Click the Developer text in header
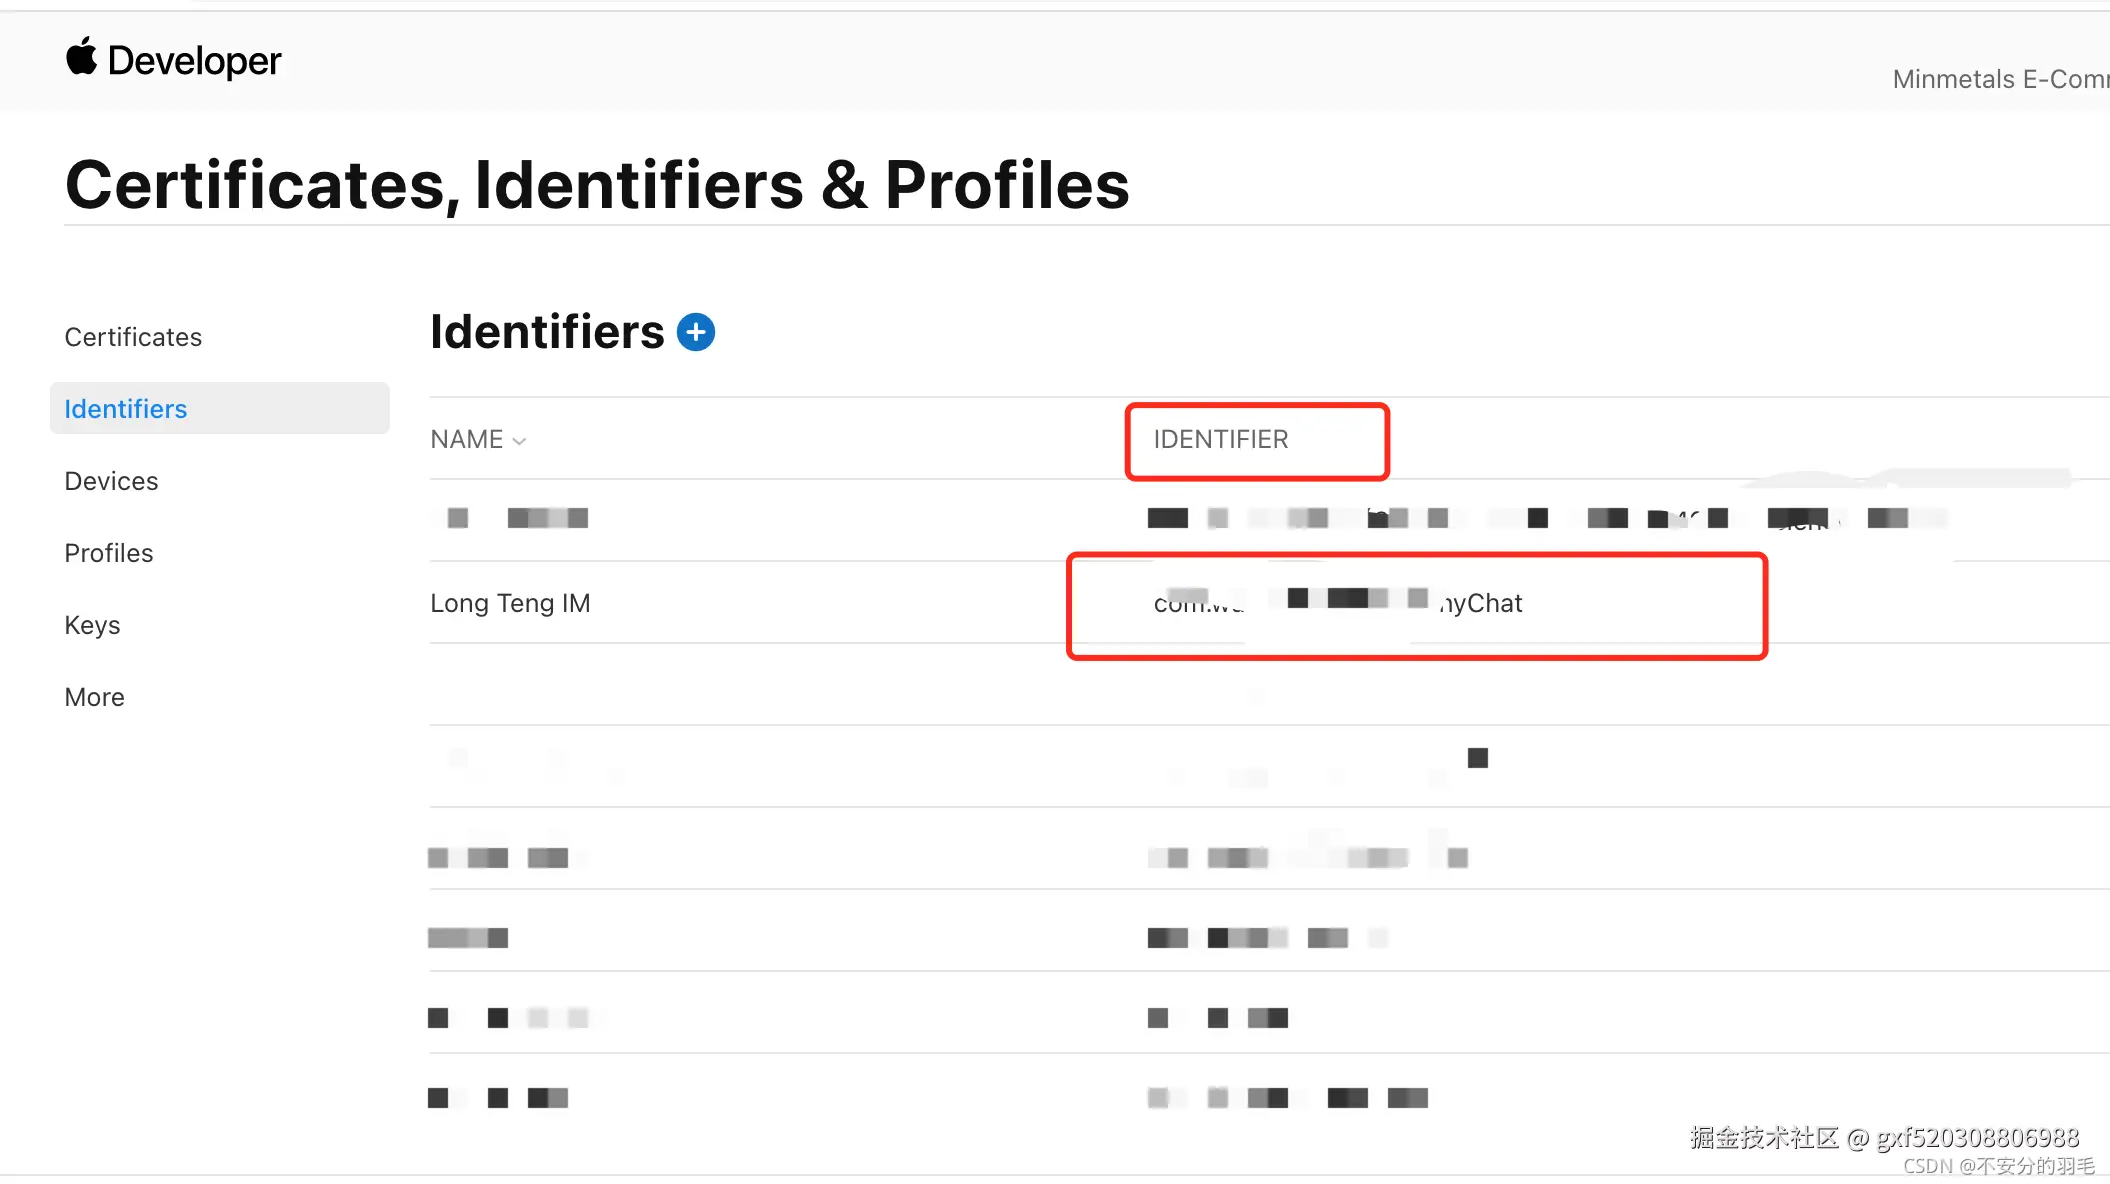This screenshot has height=1184, width=2110. [195, 61]
